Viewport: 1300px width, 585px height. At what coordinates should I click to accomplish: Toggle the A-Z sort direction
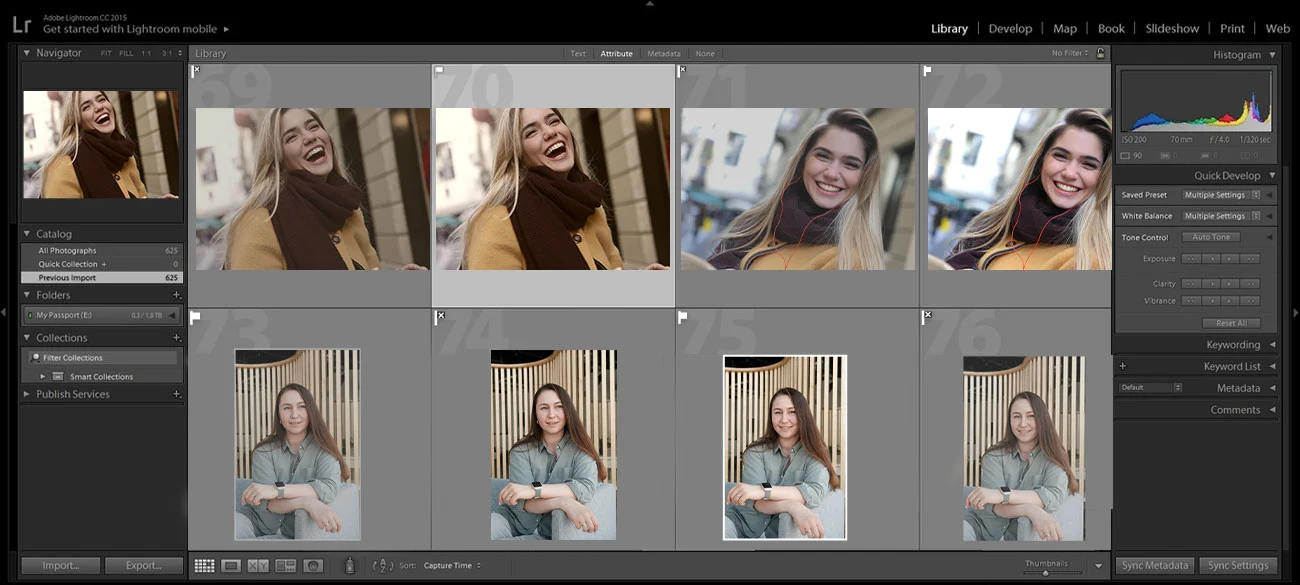coord(383,565)
